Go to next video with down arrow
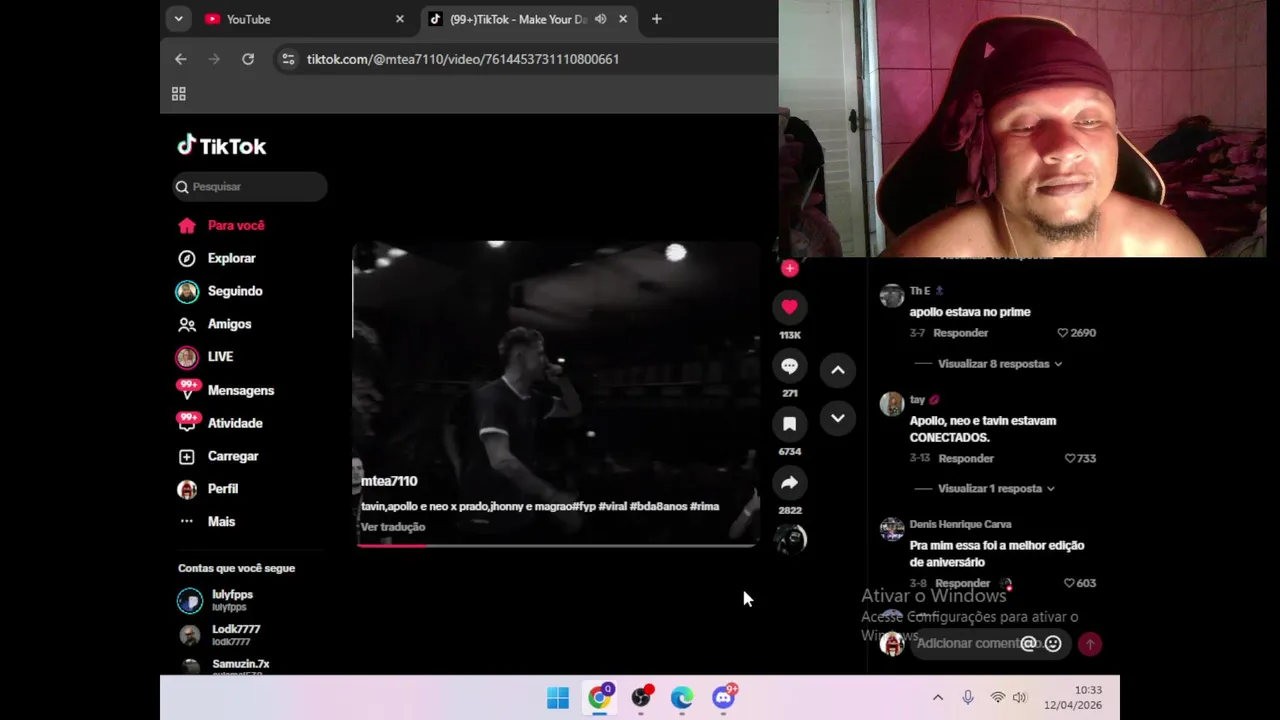The image size is (1280, 720). click(x=838, y=418)
